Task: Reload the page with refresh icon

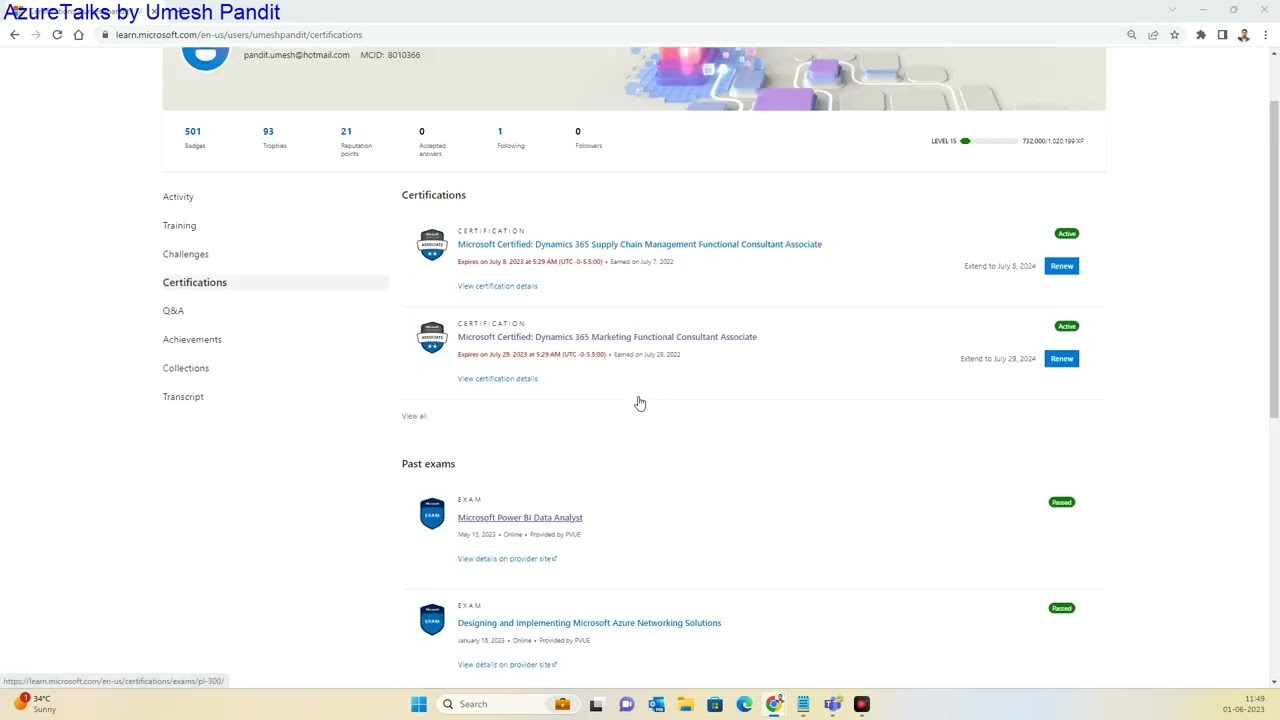Action: (57, 35)
